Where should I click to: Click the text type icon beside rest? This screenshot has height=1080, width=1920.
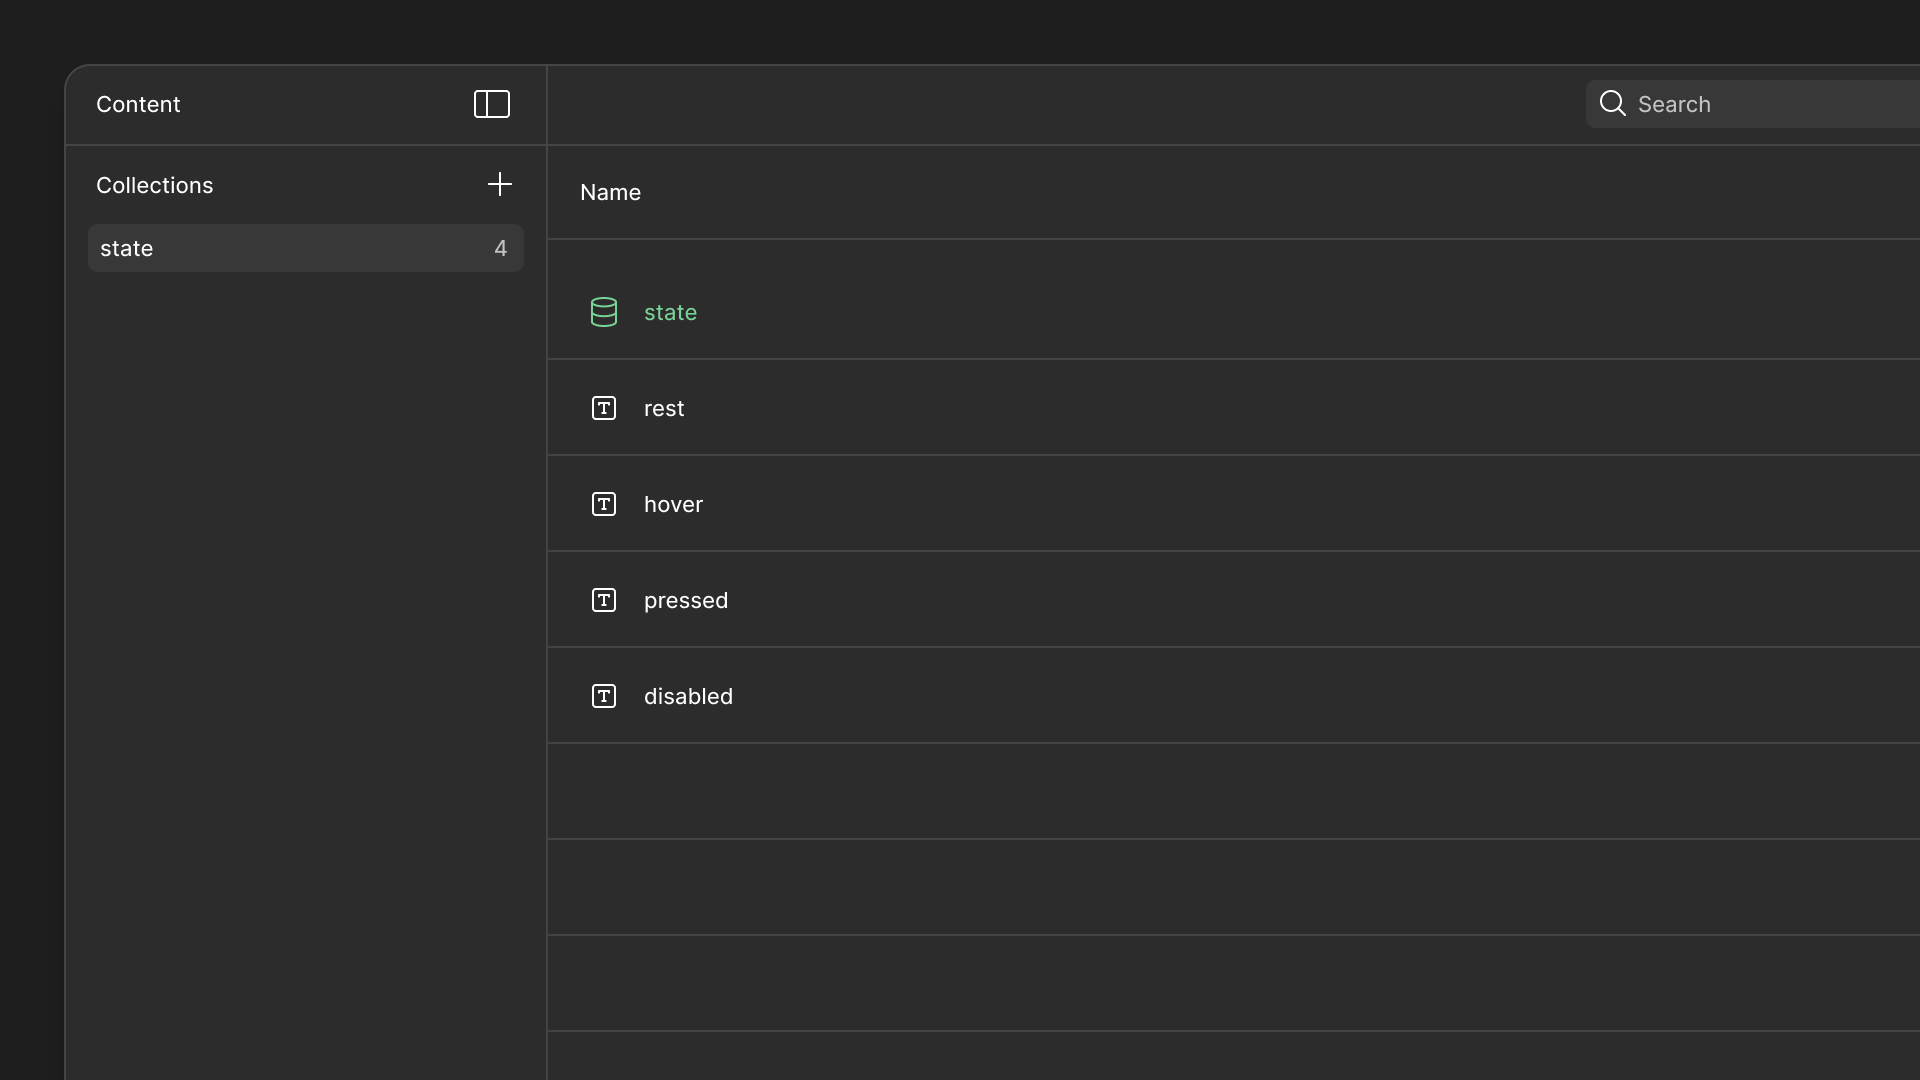[604, 408]
